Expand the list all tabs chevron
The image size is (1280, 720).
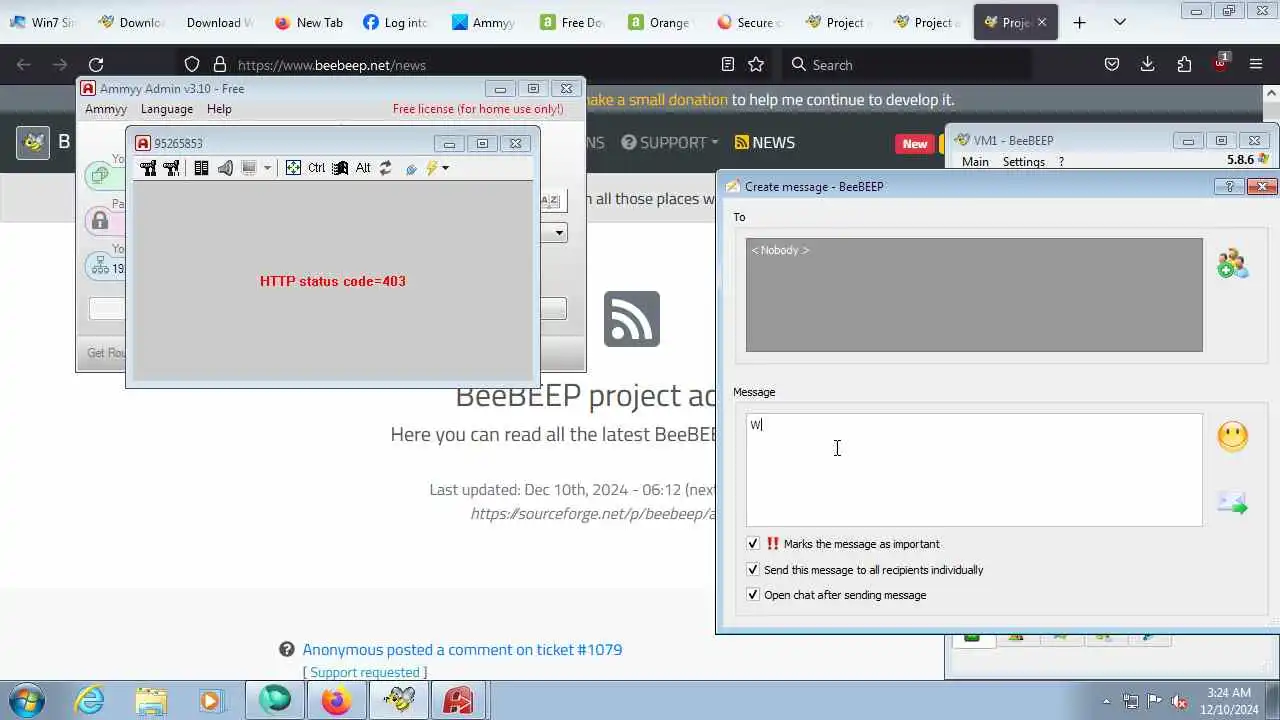tap(1120, 22)
